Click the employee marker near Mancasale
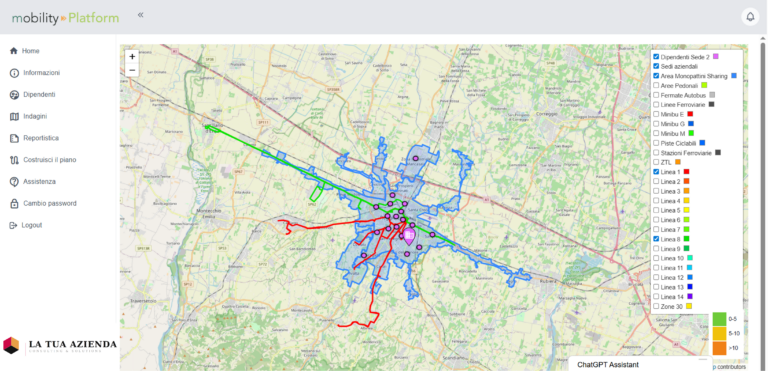Image resolution: width=768 pixels, height=371 pixels. coord(415,158)
